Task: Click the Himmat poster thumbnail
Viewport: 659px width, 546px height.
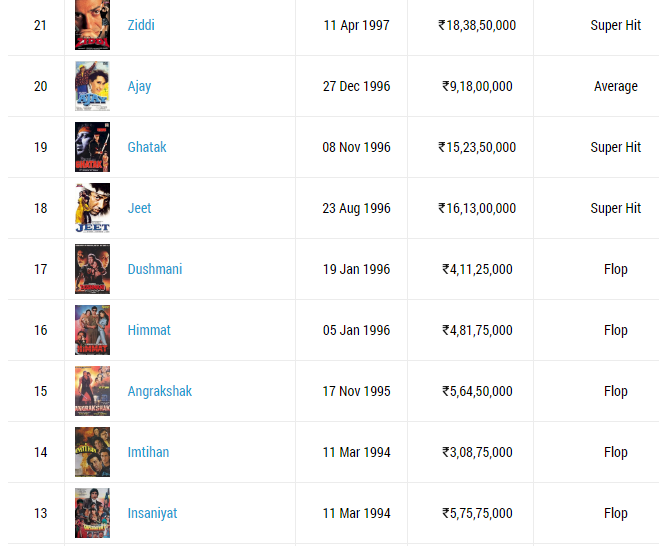Action: (92, 330)
